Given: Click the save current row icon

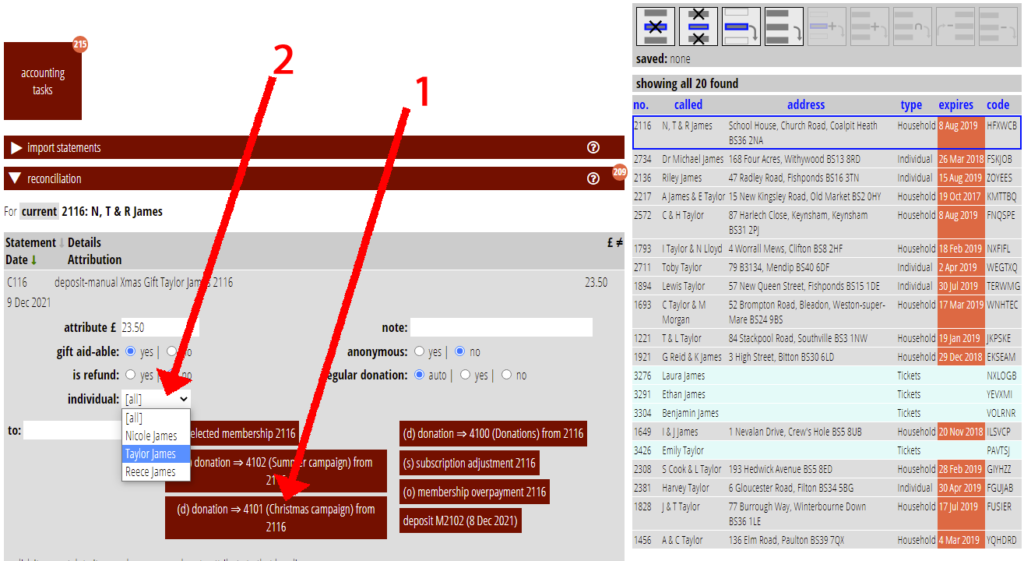Looking at the screenshot, I should click(x=741, y=27).
